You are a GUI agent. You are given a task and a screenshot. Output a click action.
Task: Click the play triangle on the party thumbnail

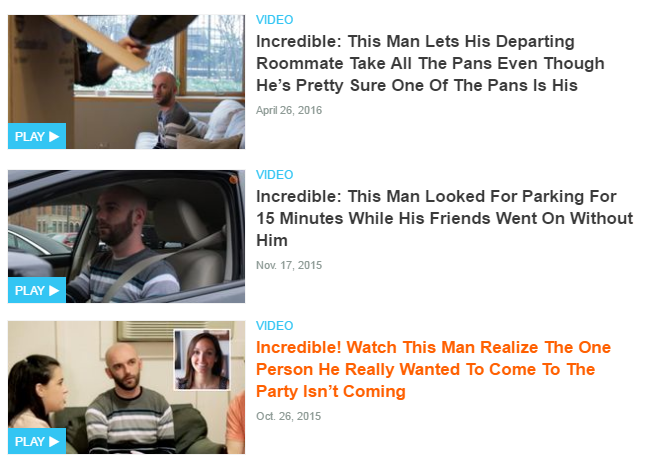(54, 441)
